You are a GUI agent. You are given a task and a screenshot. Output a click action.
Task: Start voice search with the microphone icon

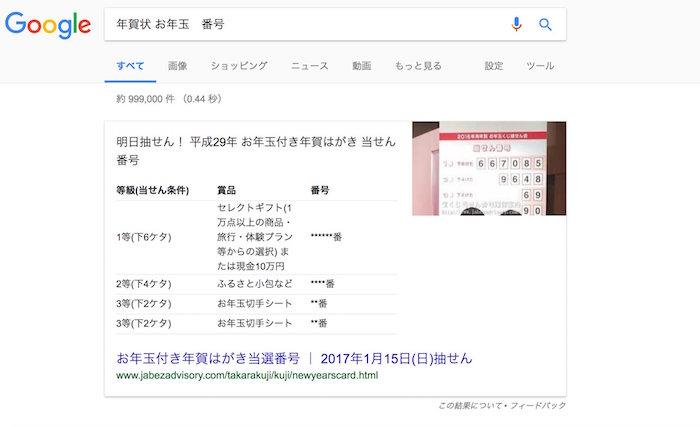tap(516, 25)
